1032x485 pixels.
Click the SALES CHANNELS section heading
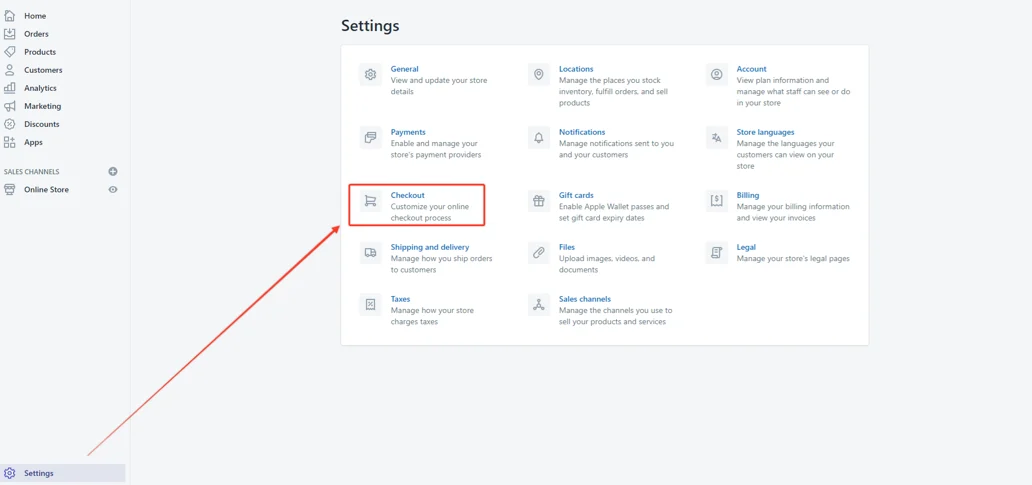click(32, 172)
